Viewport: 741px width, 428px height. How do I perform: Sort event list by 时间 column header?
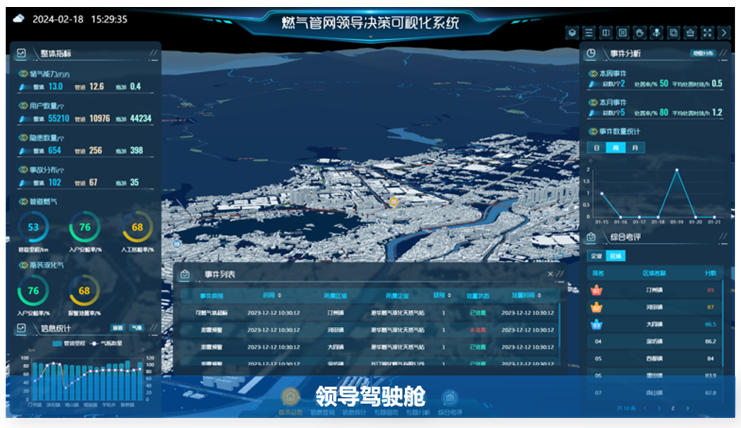271,296
